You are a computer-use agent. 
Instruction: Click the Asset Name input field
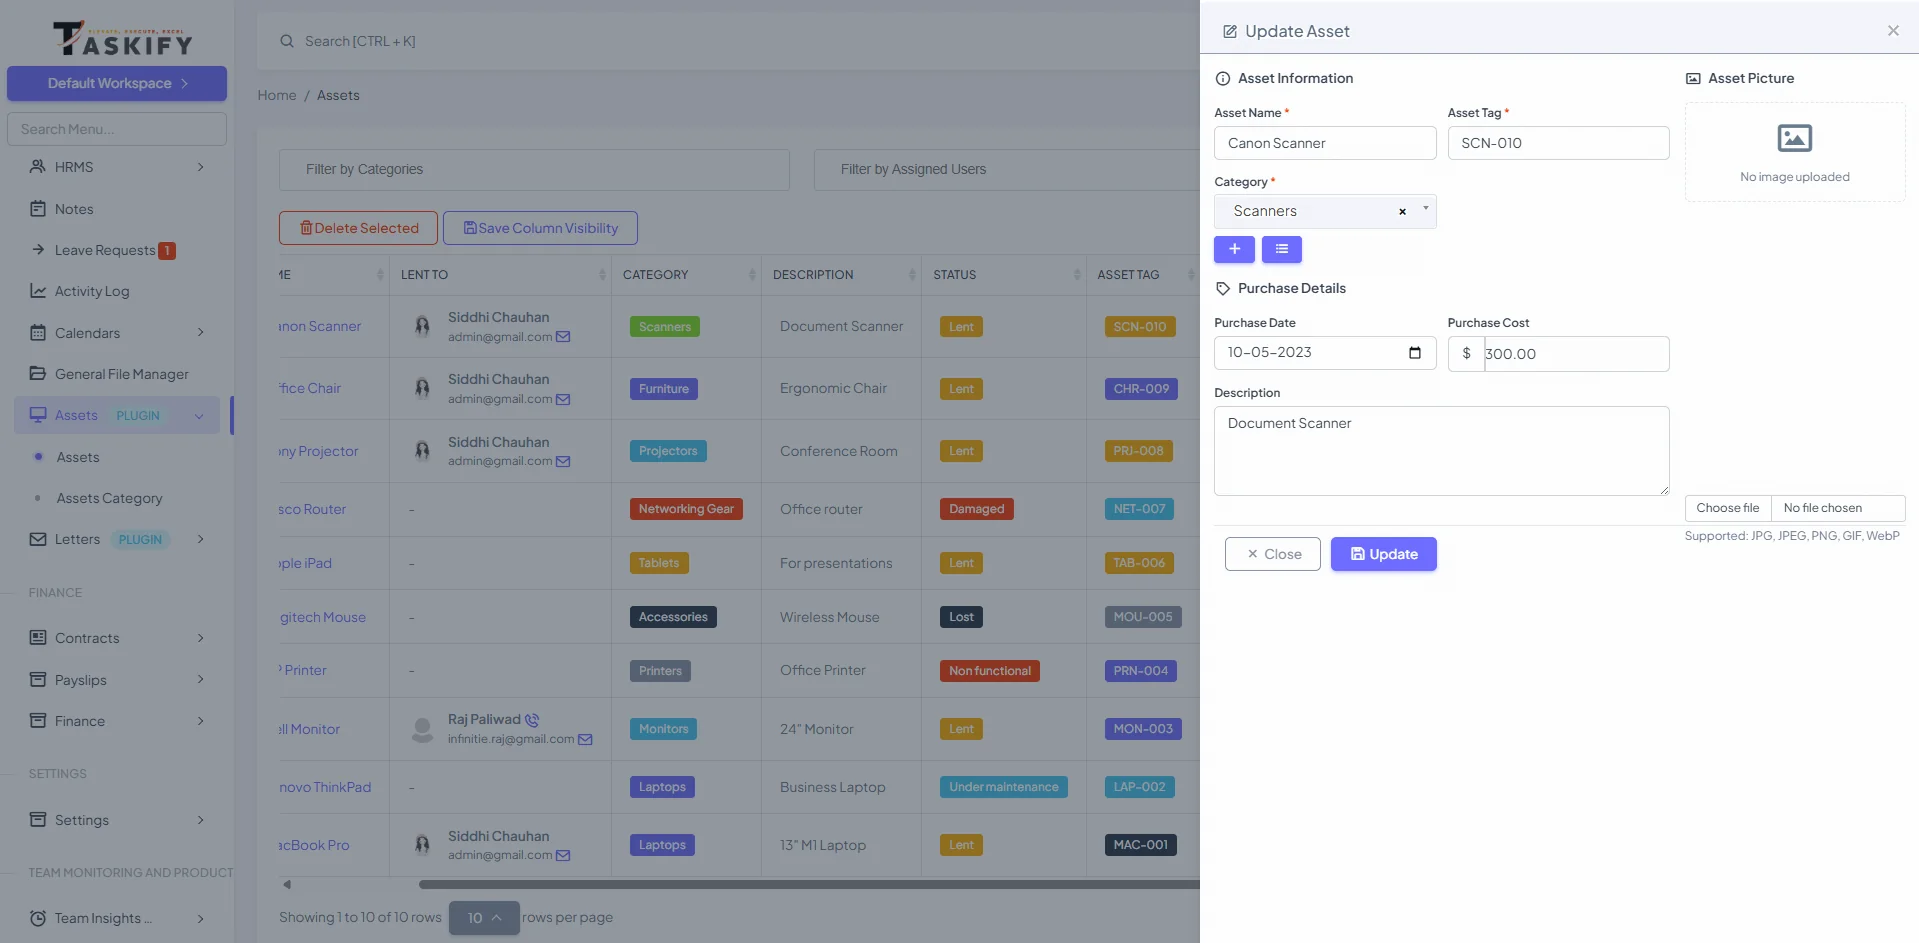pyautogui.click(x=1324, y=143)
